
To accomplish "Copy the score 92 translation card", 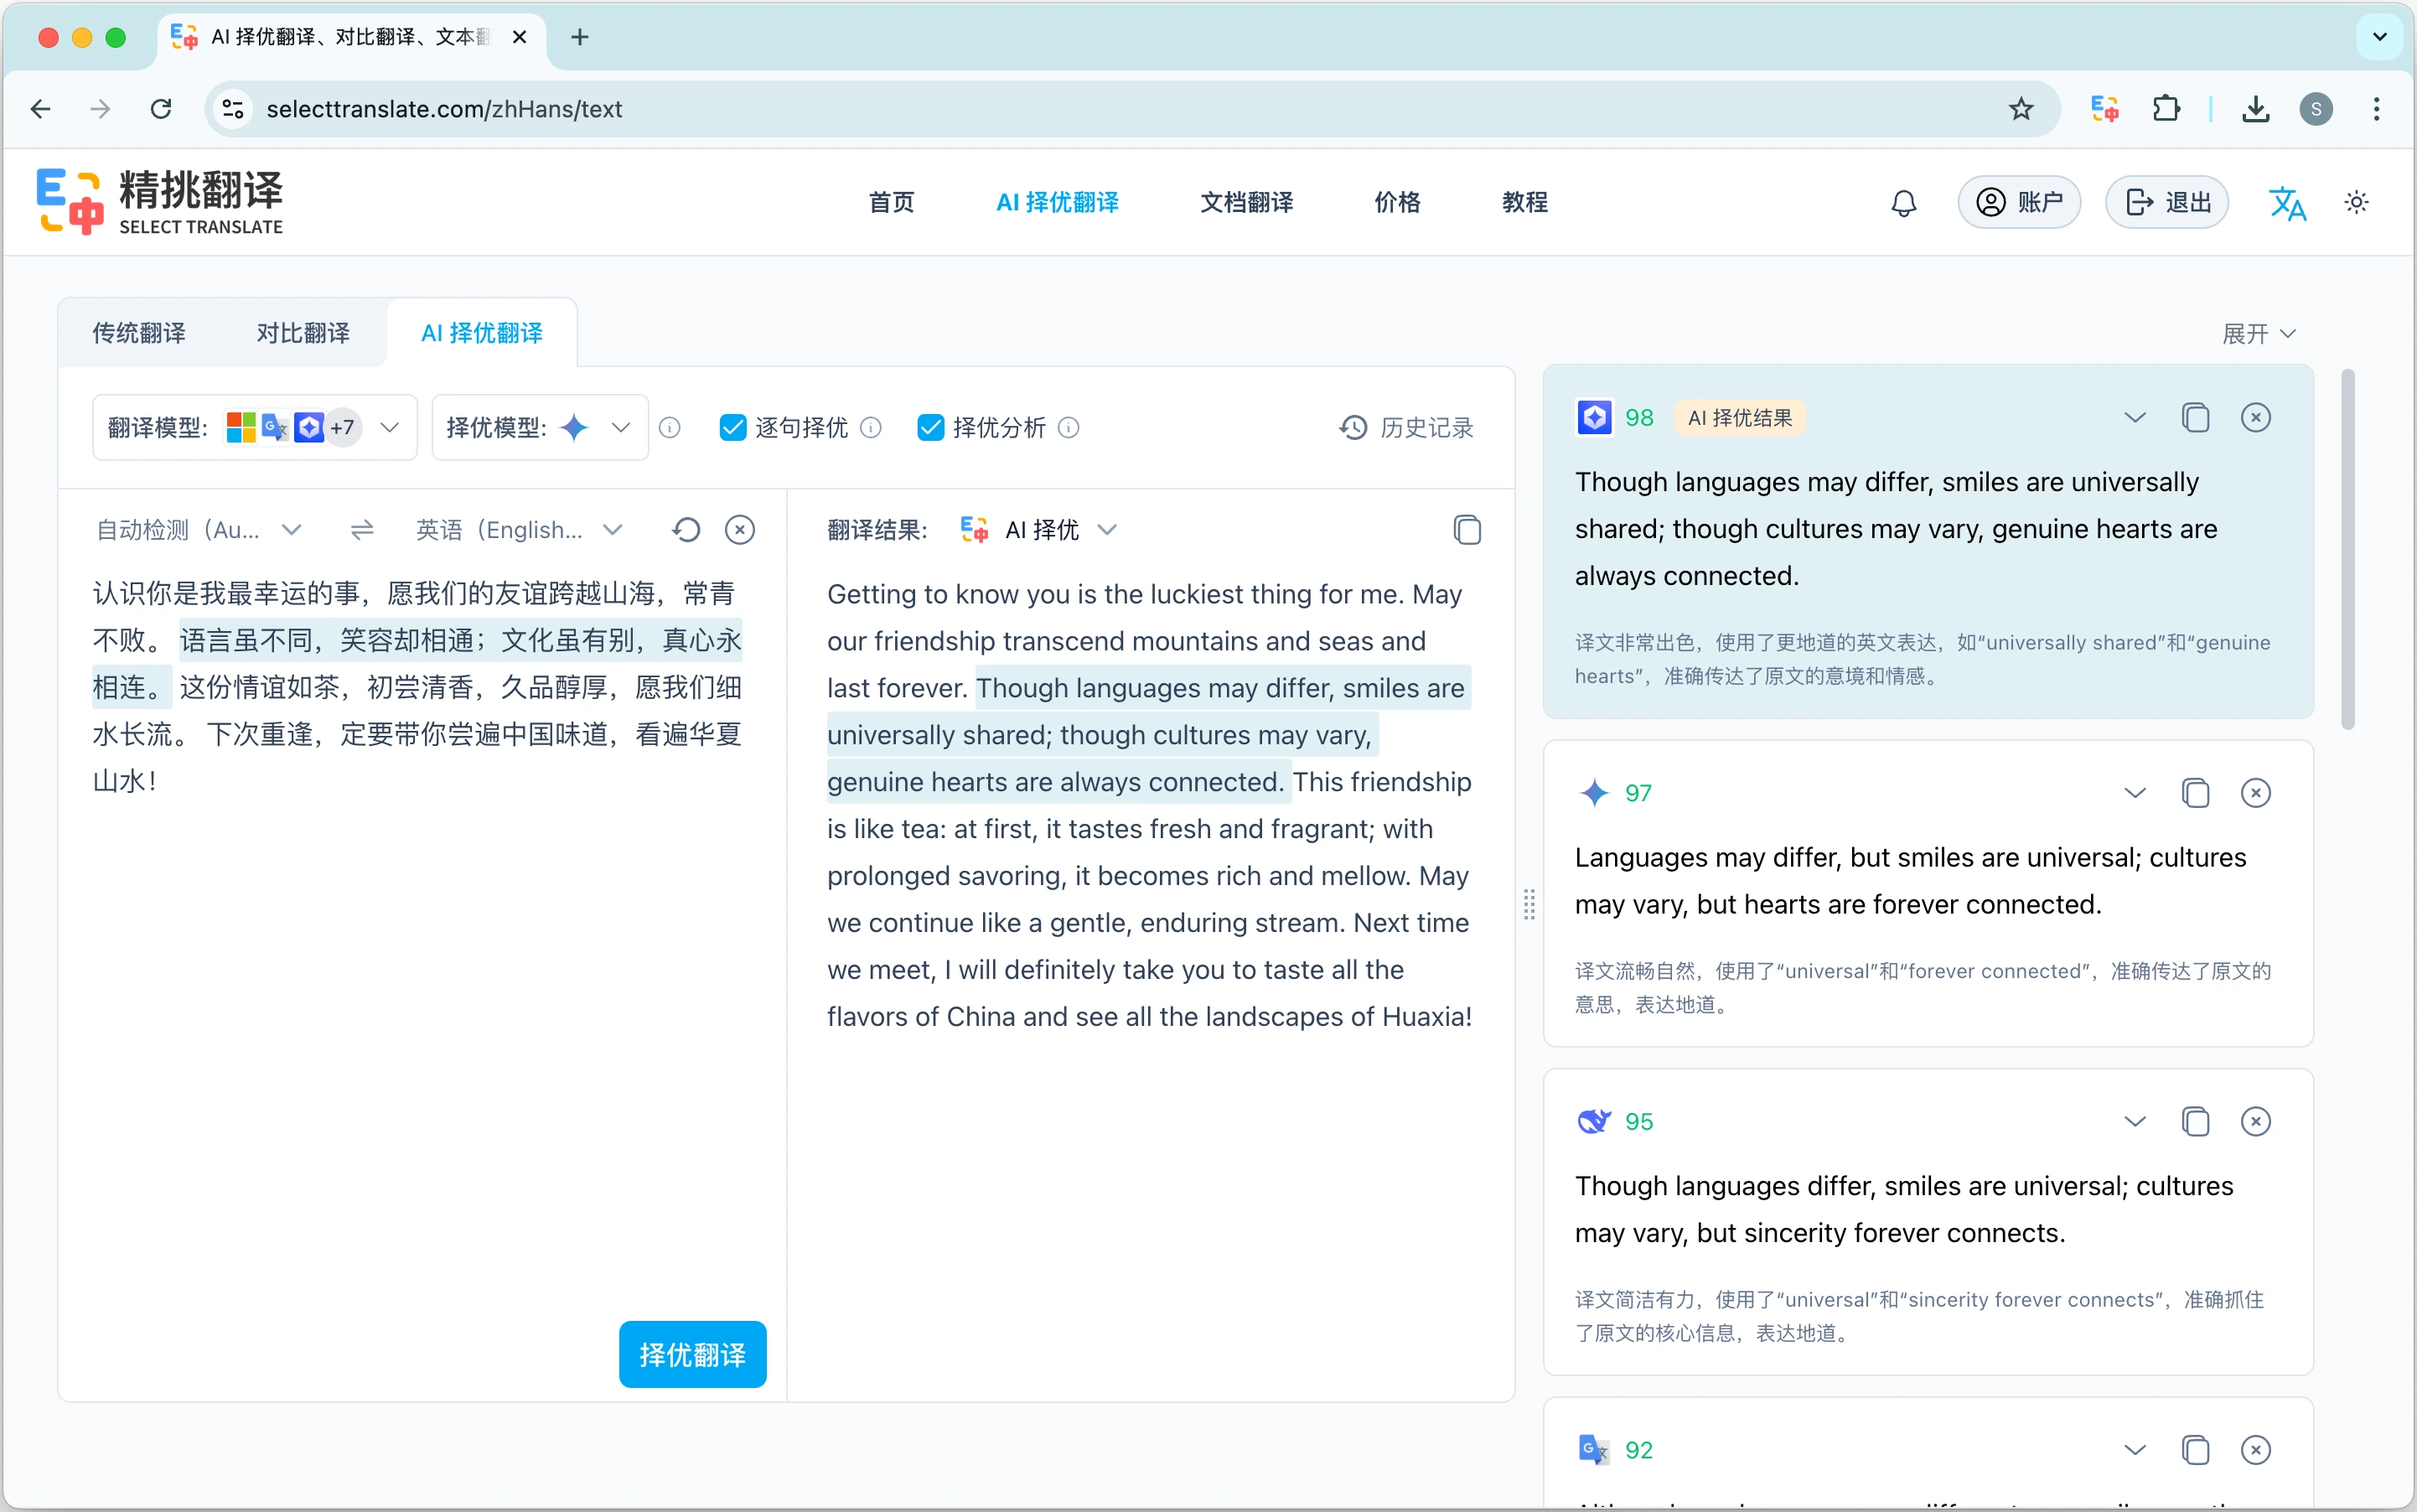I will coord(2195,1450).
